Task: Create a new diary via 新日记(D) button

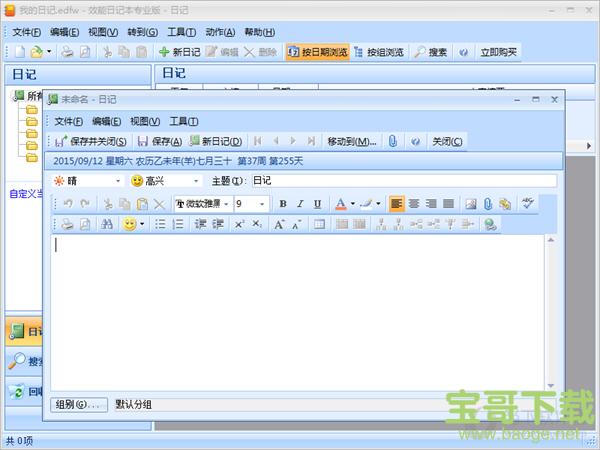Action: (216, 141)
